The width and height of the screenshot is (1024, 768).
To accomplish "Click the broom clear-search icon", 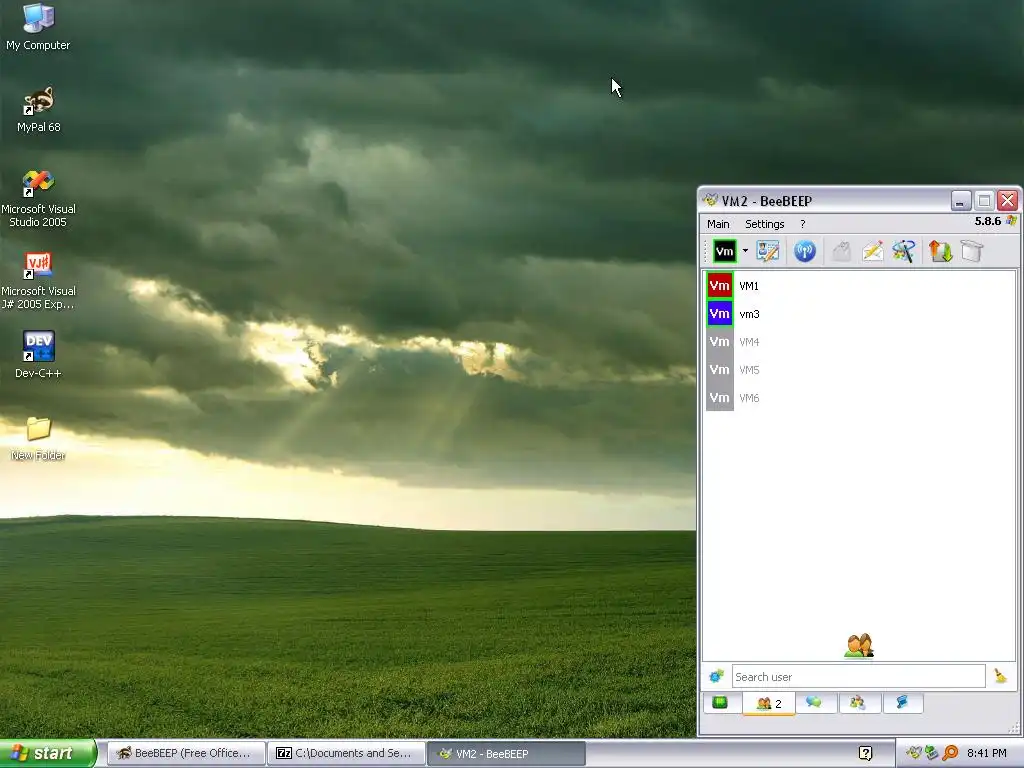I will tap(1000, 677).
